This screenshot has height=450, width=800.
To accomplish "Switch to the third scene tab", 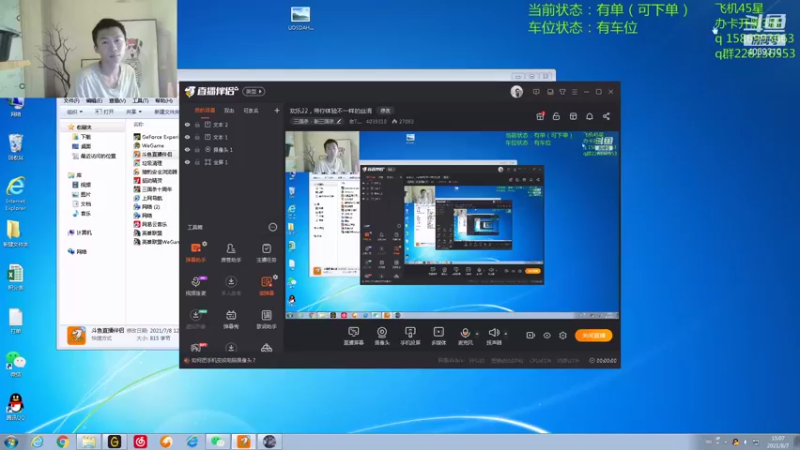I will pyautogui.click(x=251, y=111).
